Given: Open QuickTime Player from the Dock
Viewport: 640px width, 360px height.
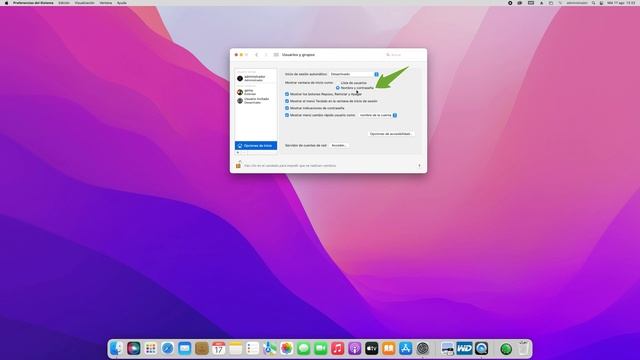Looking at the screenshot, I should [x=482, y=349].
